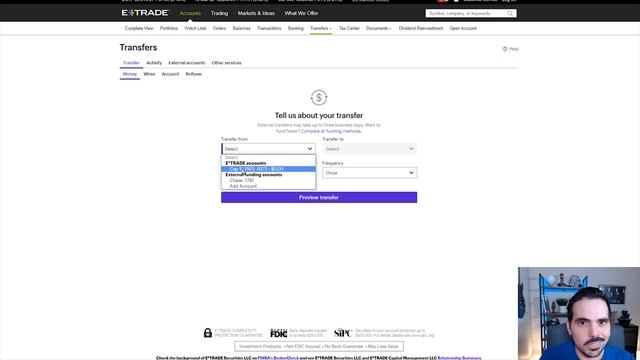Expand the Documents menu in the sub-navigation
The image size is (640, 360).
pos(378,29)
